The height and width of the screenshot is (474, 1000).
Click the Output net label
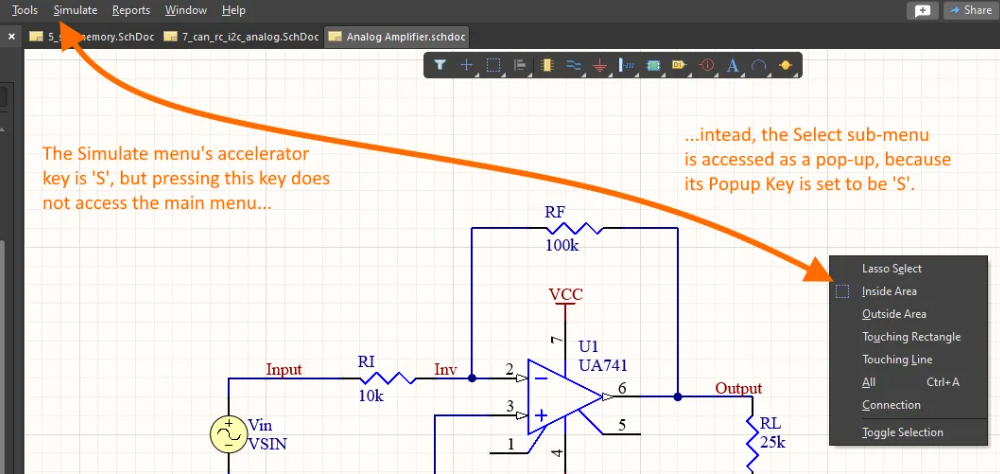click(x=738, y=389)
